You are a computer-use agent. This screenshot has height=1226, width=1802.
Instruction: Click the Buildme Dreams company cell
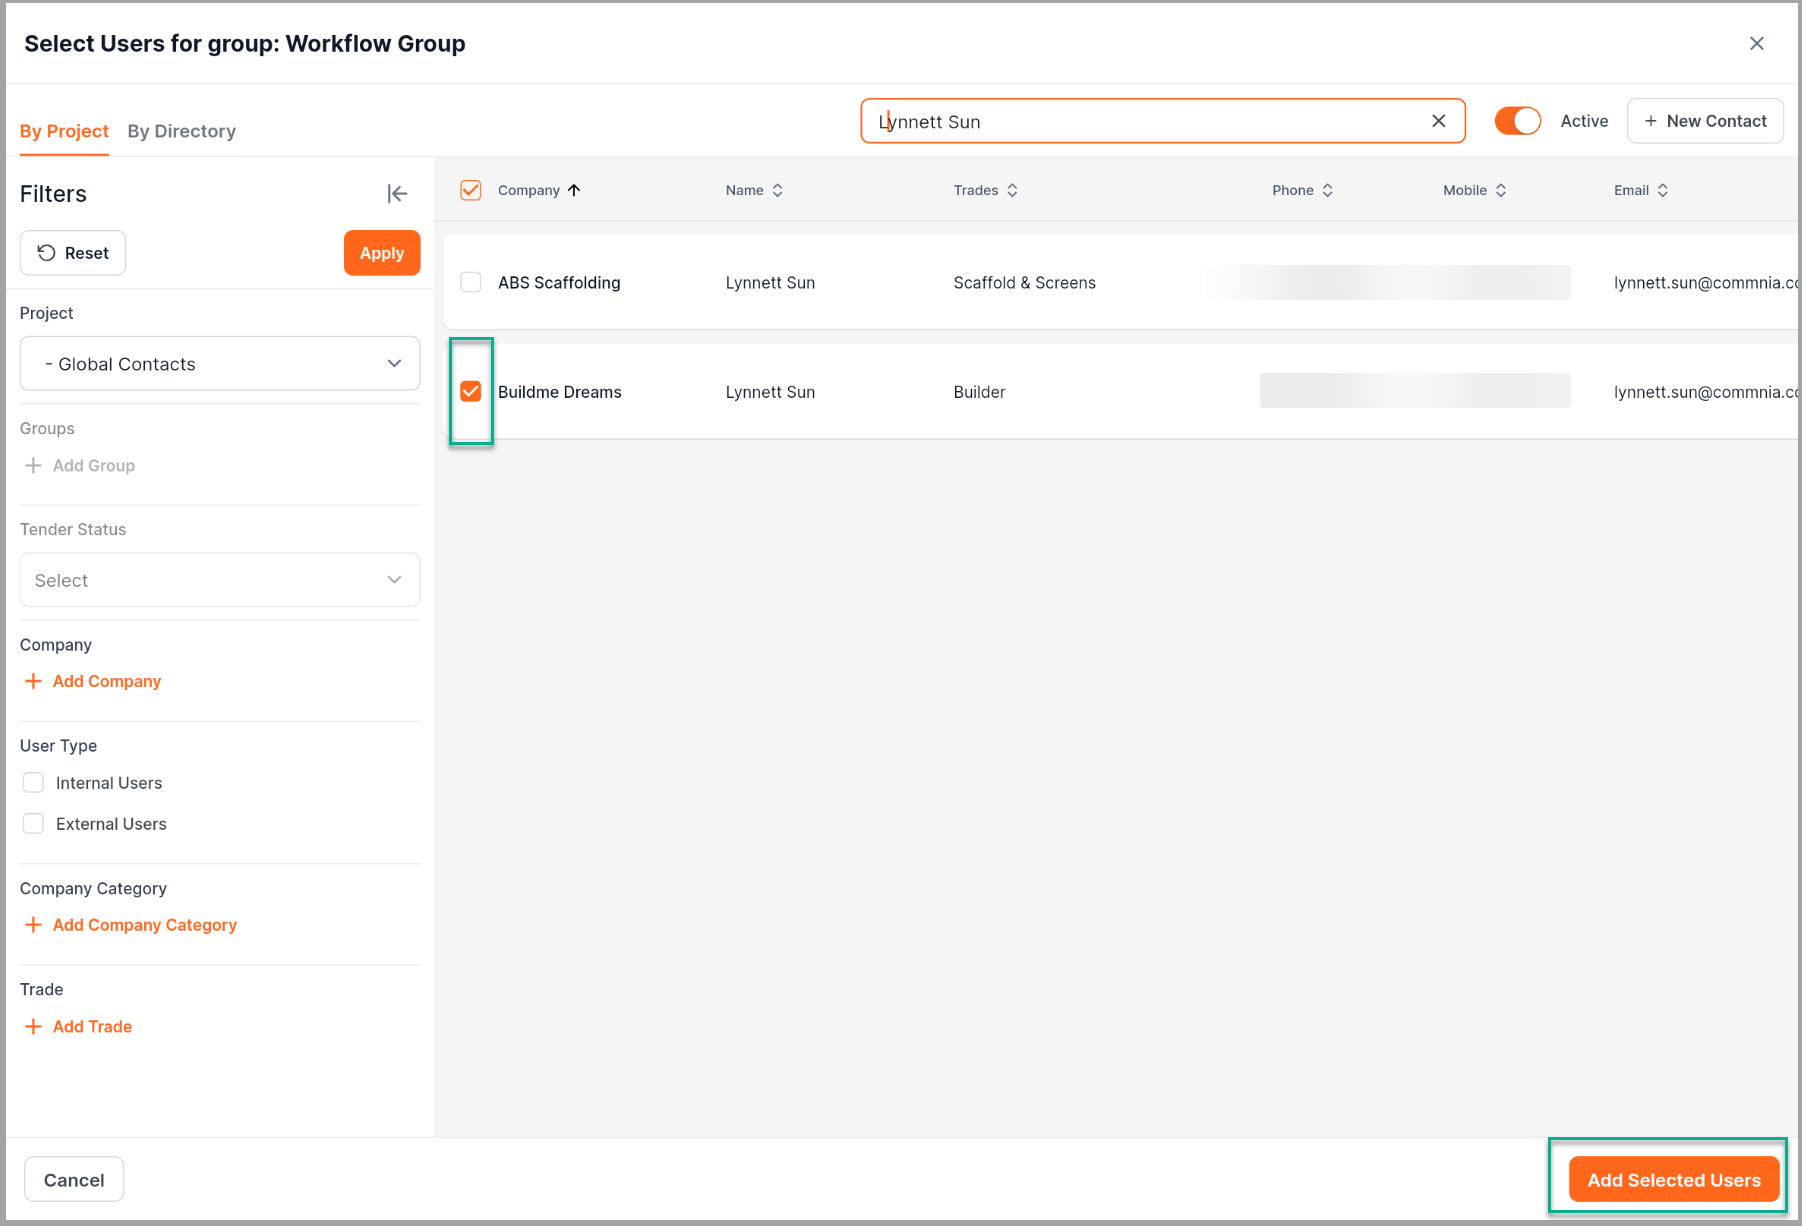pos(560,392)
